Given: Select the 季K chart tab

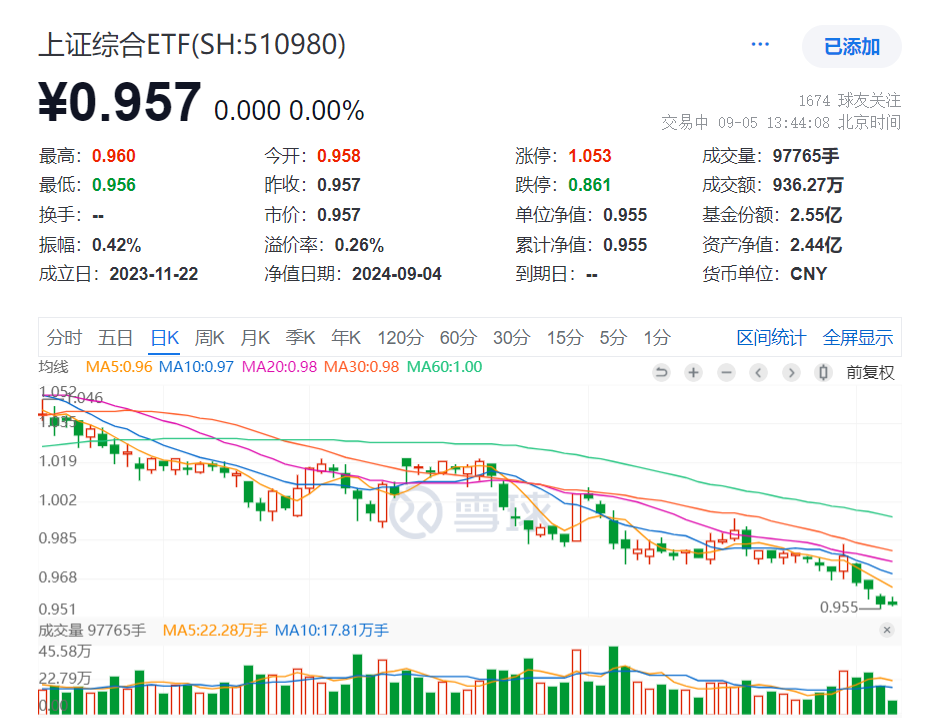Looking at the screenshot, I should 301,338.
